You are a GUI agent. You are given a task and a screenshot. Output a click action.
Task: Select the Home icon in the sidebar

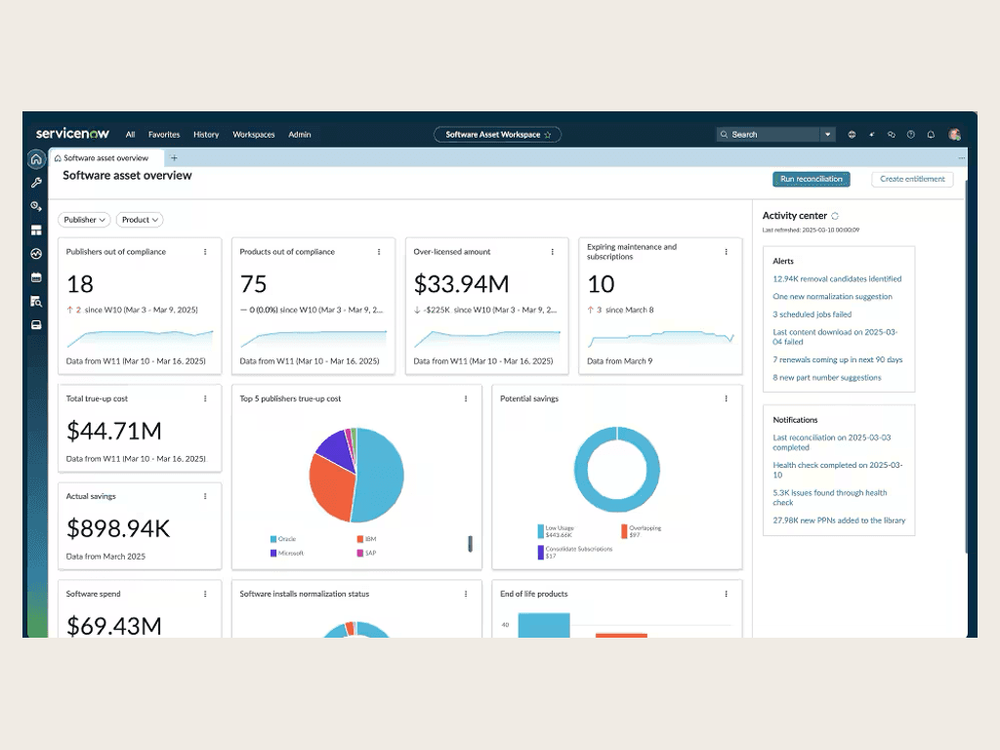[36, 160]
